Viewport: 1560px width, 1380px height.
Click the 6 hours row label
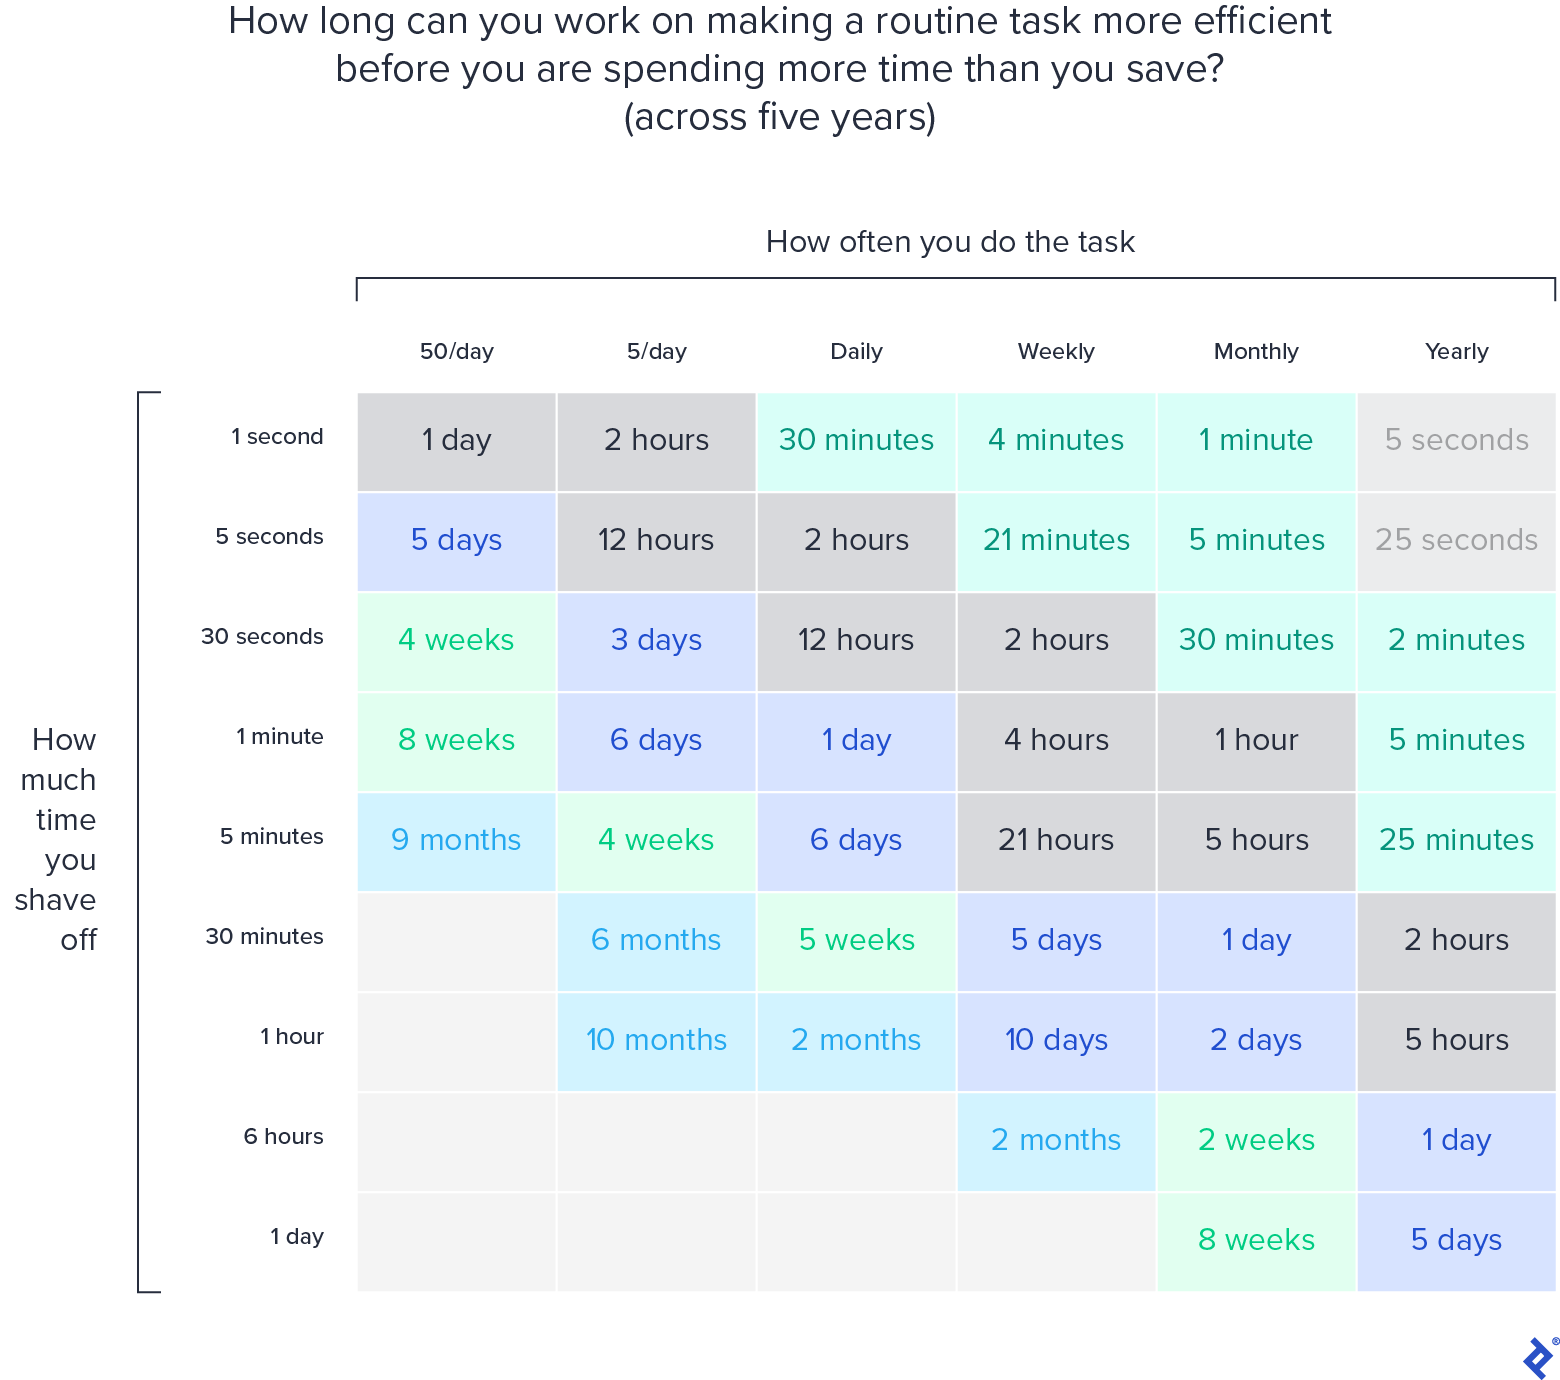(283, 1136)
